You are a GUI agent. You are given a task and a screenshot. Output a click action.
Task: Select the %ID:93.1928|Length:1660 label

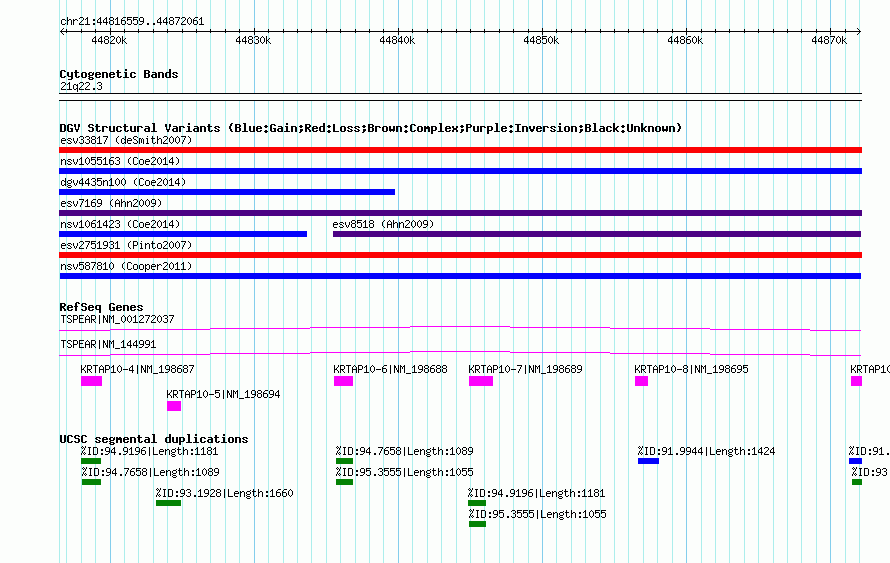click(224, 493)
